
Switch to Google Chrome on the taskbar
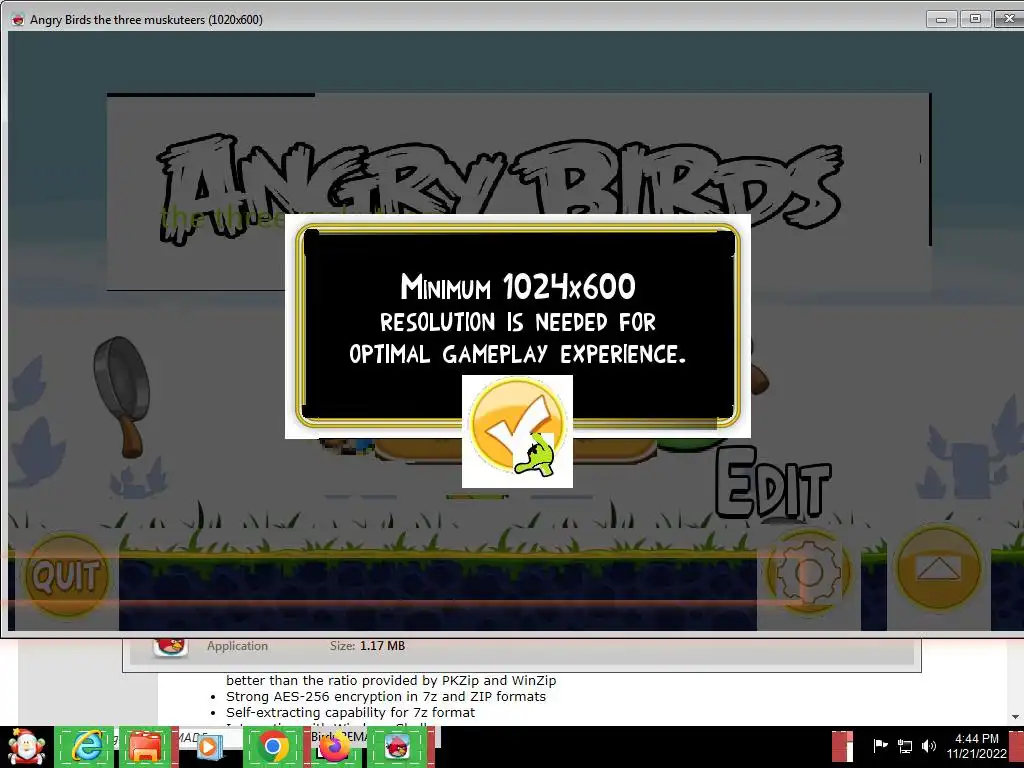[x=273, y=747]
